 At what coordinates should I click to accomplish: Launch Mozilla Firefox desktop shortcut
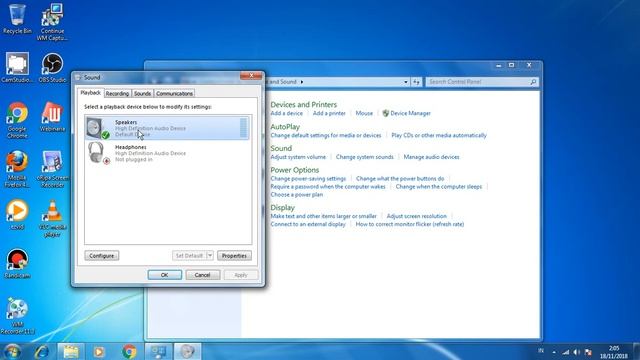tap(17, 169)
